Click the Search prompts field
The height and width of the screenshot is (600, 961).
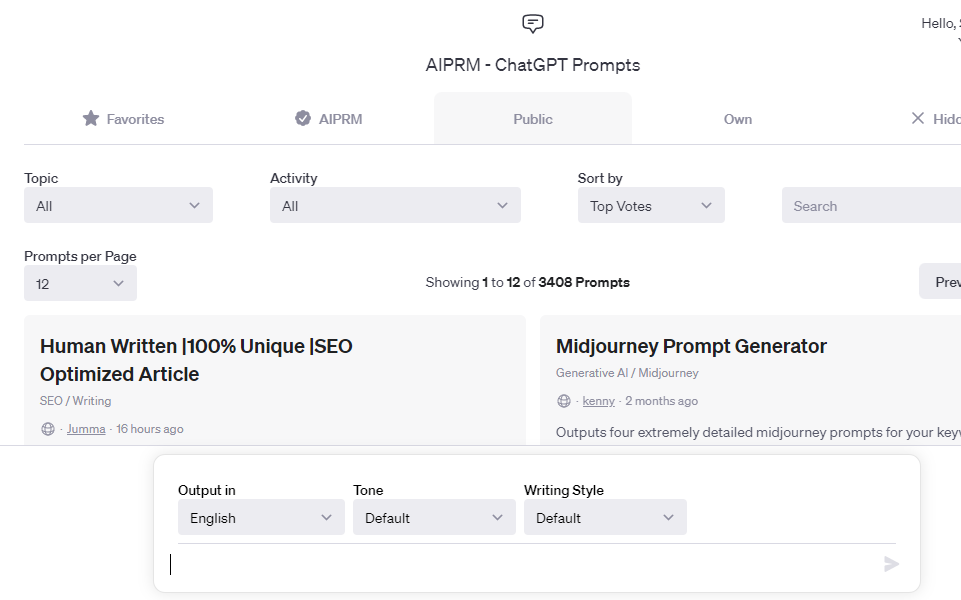tap(872, 205)
